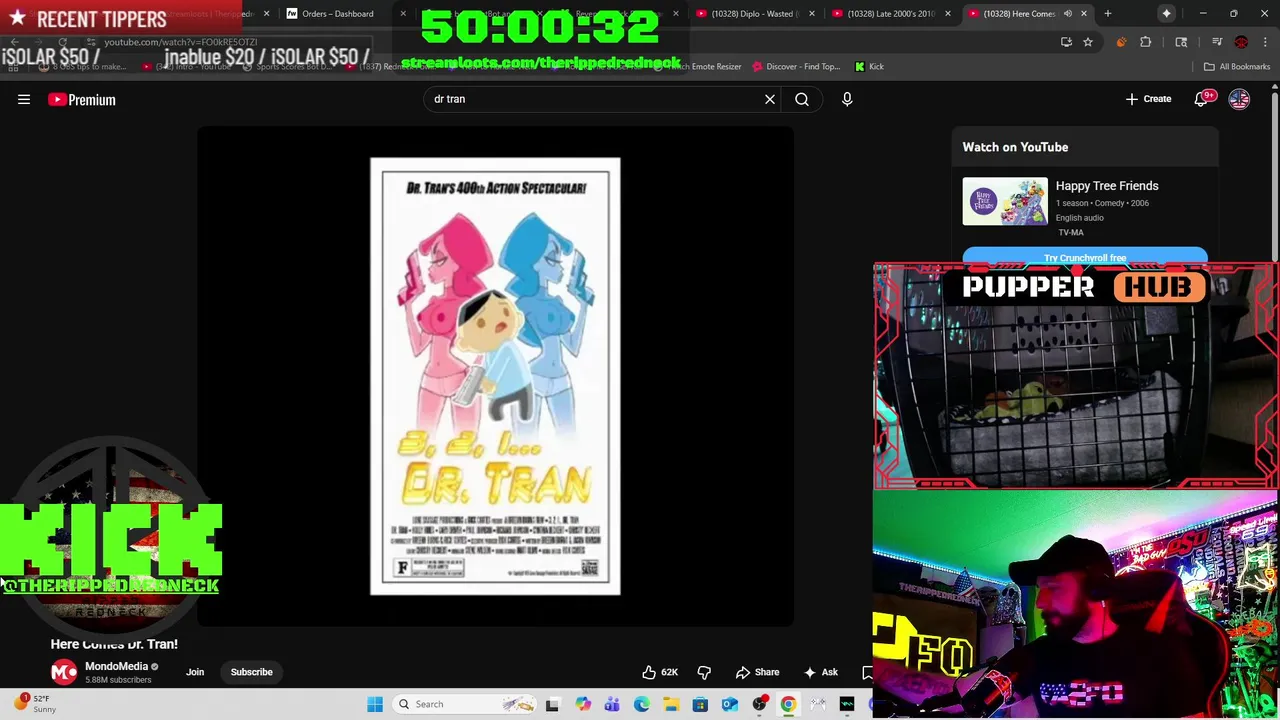This screenshot has height=720, width=1280.
Task: Switch to the Late 2000's tab
Action: pos(891,13)
